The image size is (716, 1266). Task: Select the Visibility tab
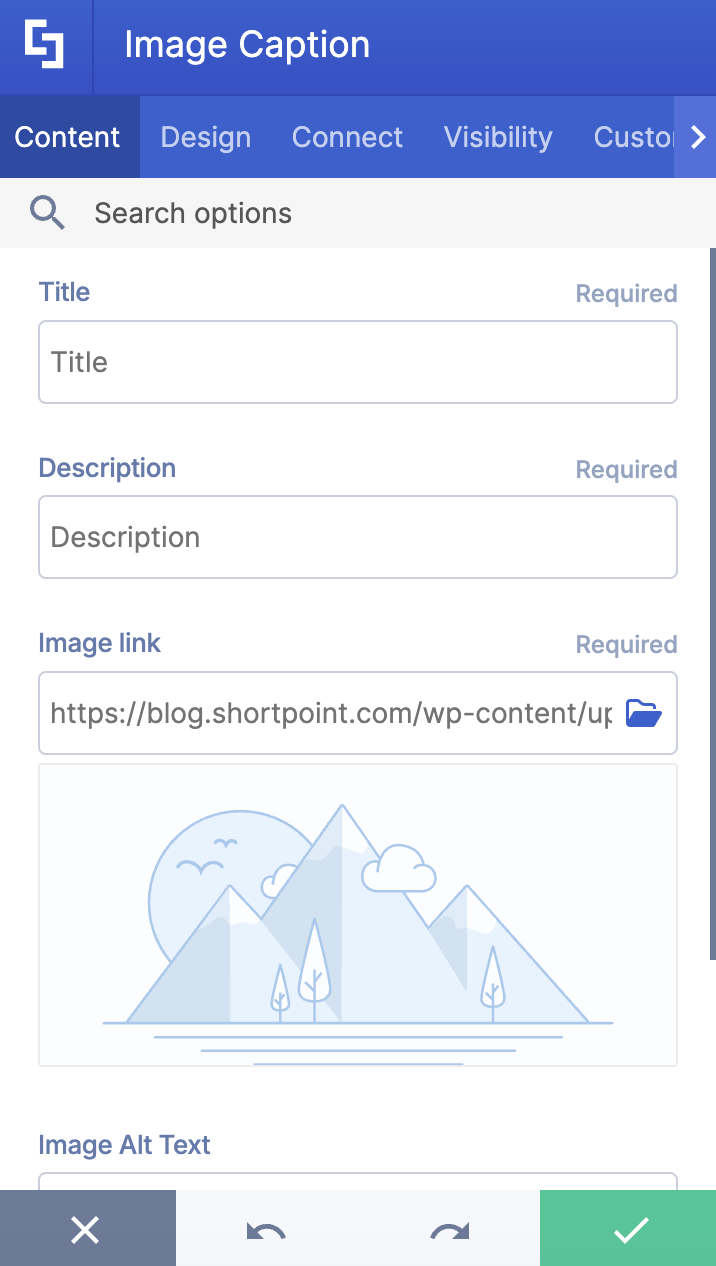(498, 137)
